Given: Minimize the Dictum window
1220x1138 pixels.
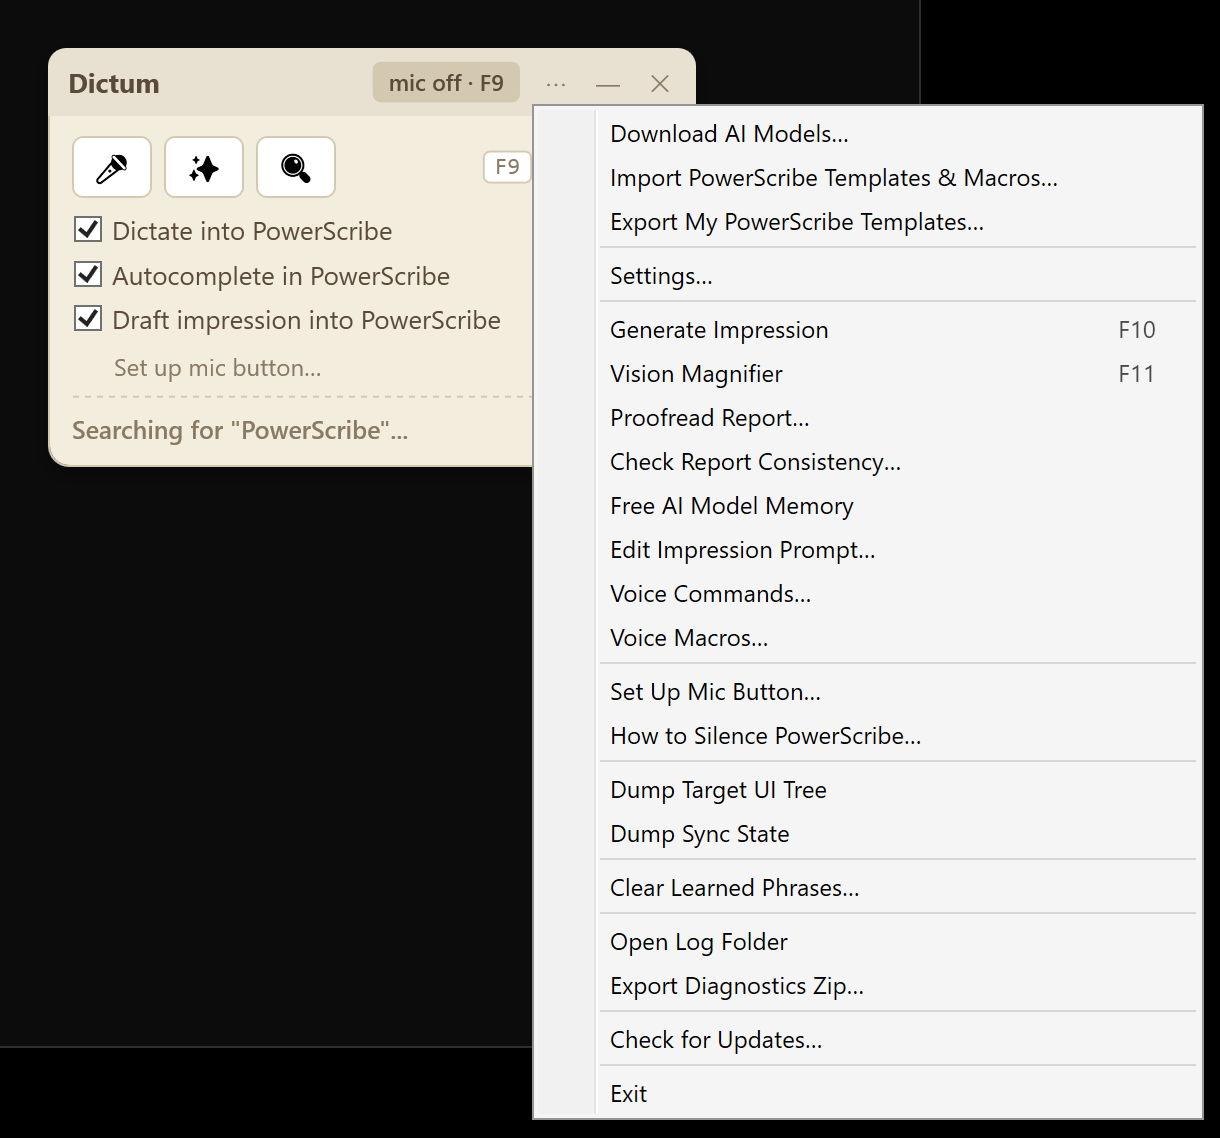Looking at the screenshot, I should tap(608, 84).
